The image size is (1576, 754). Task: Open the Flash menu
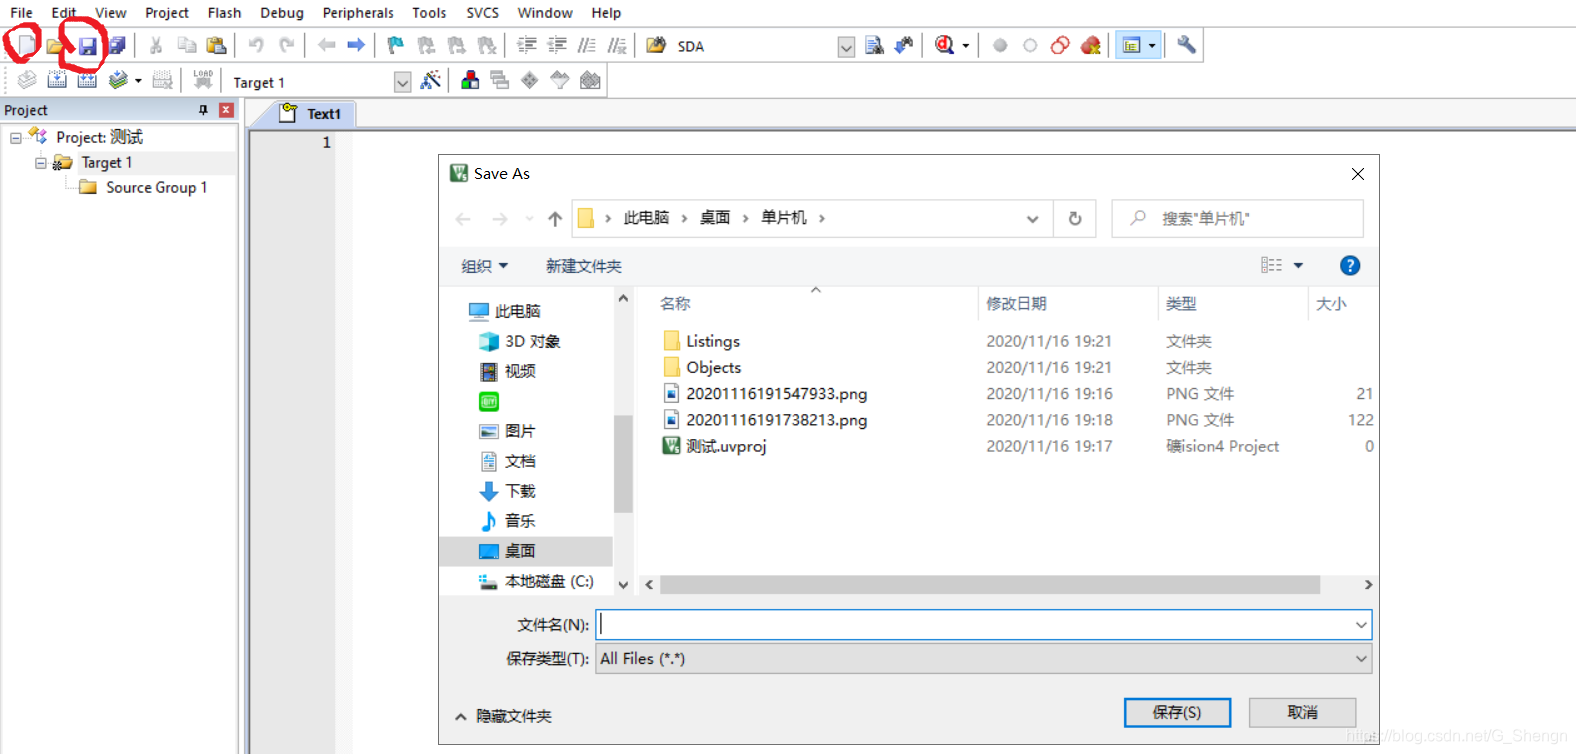click(224, 13)
